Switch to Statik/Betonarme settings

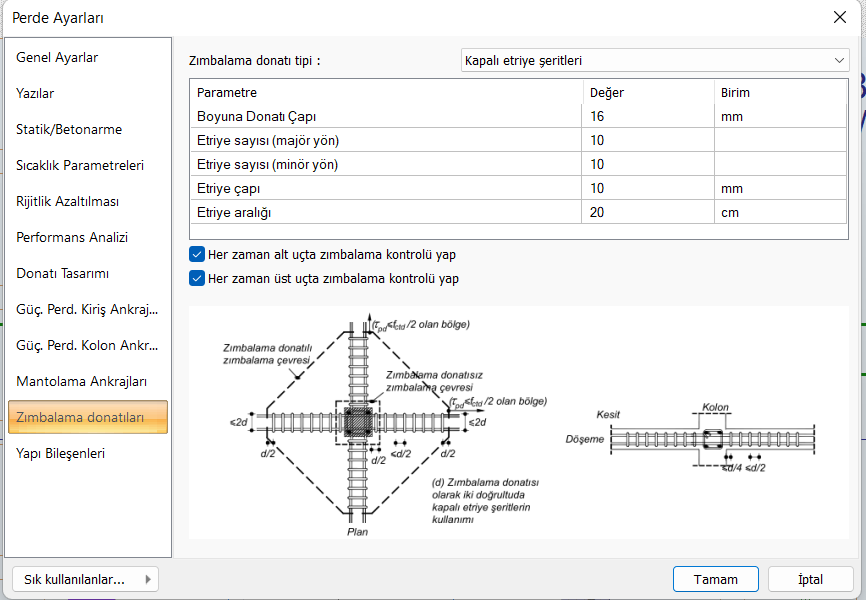(69, 130)
